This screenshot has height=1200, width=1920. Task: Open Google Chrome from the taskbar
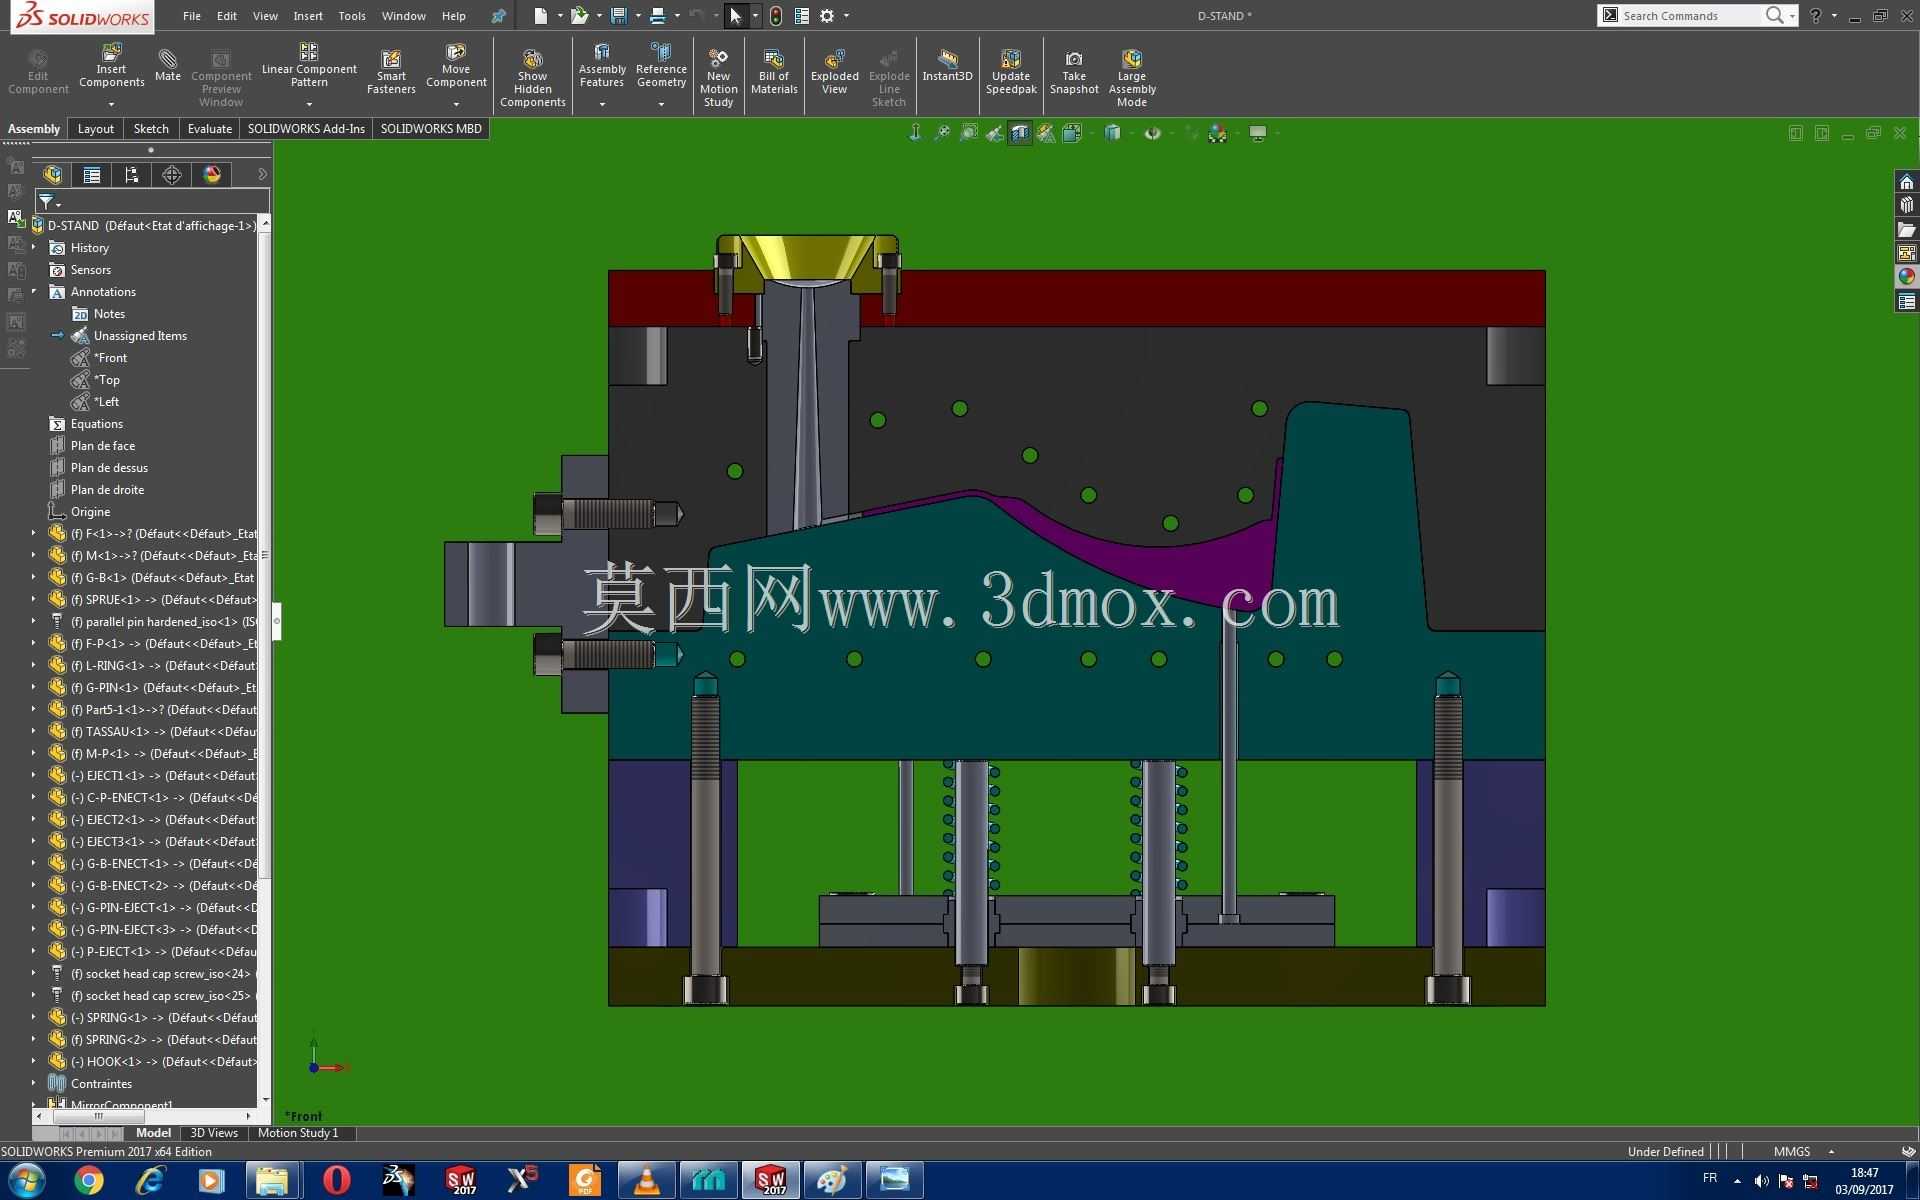pyautogui.click(x=88, y=1181)
